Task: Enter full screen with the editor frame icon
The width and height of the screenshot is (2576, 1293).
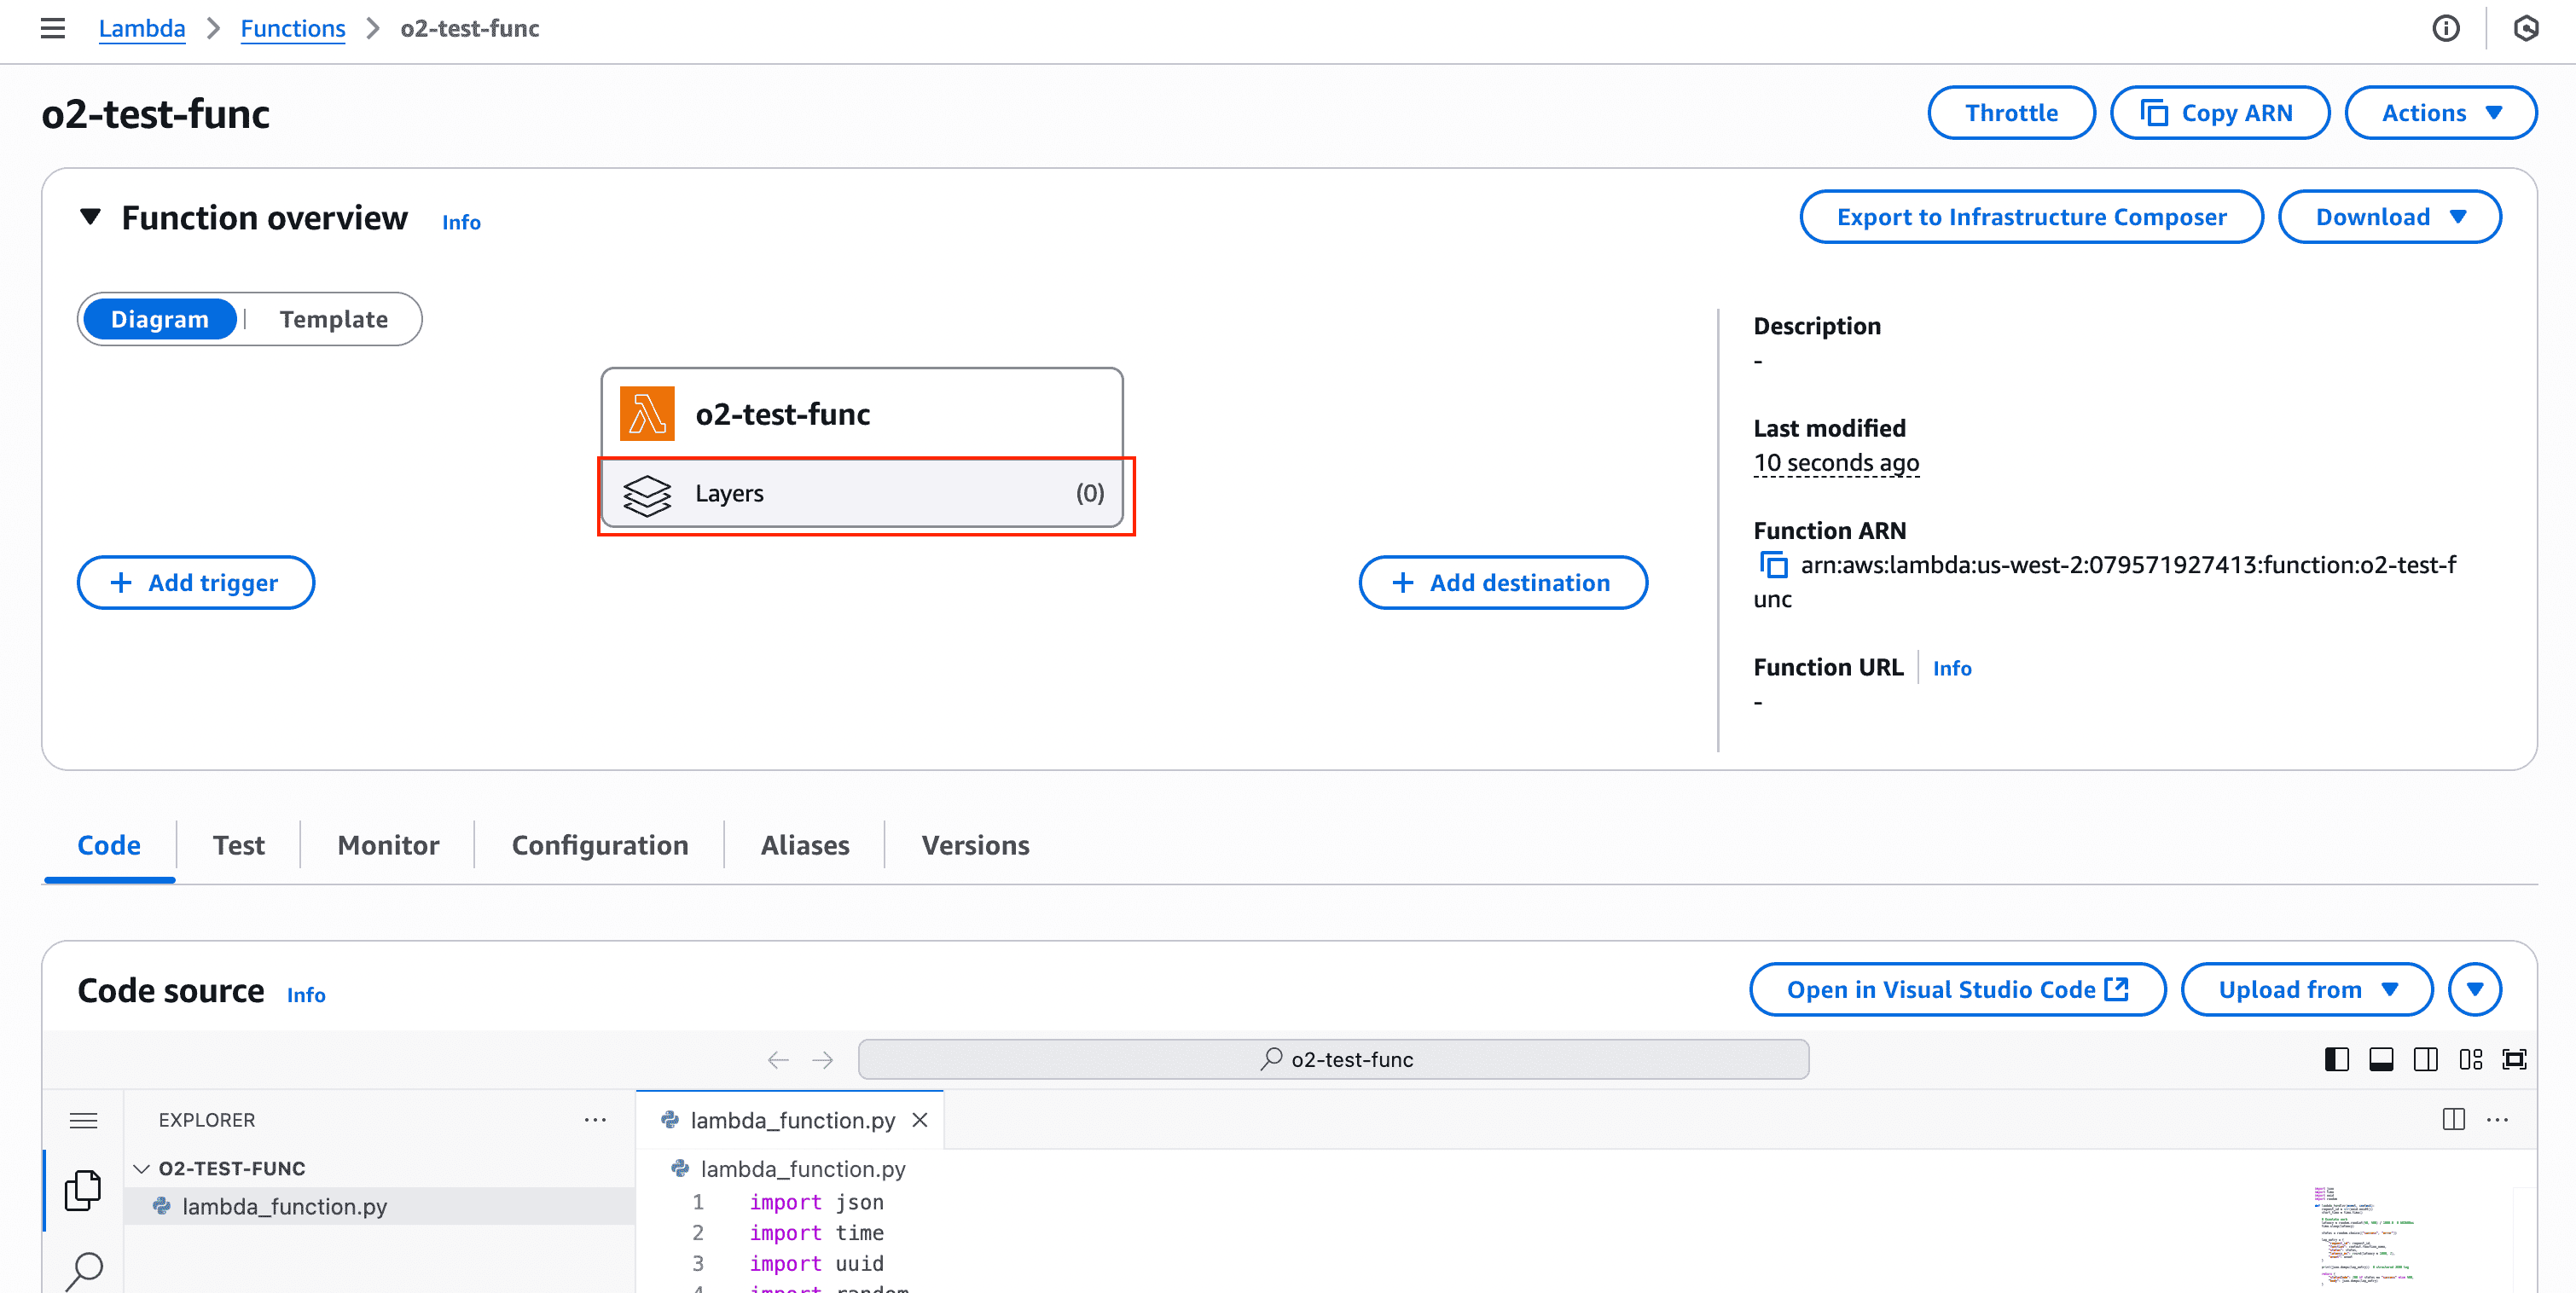Action: pos(2515,1059)
